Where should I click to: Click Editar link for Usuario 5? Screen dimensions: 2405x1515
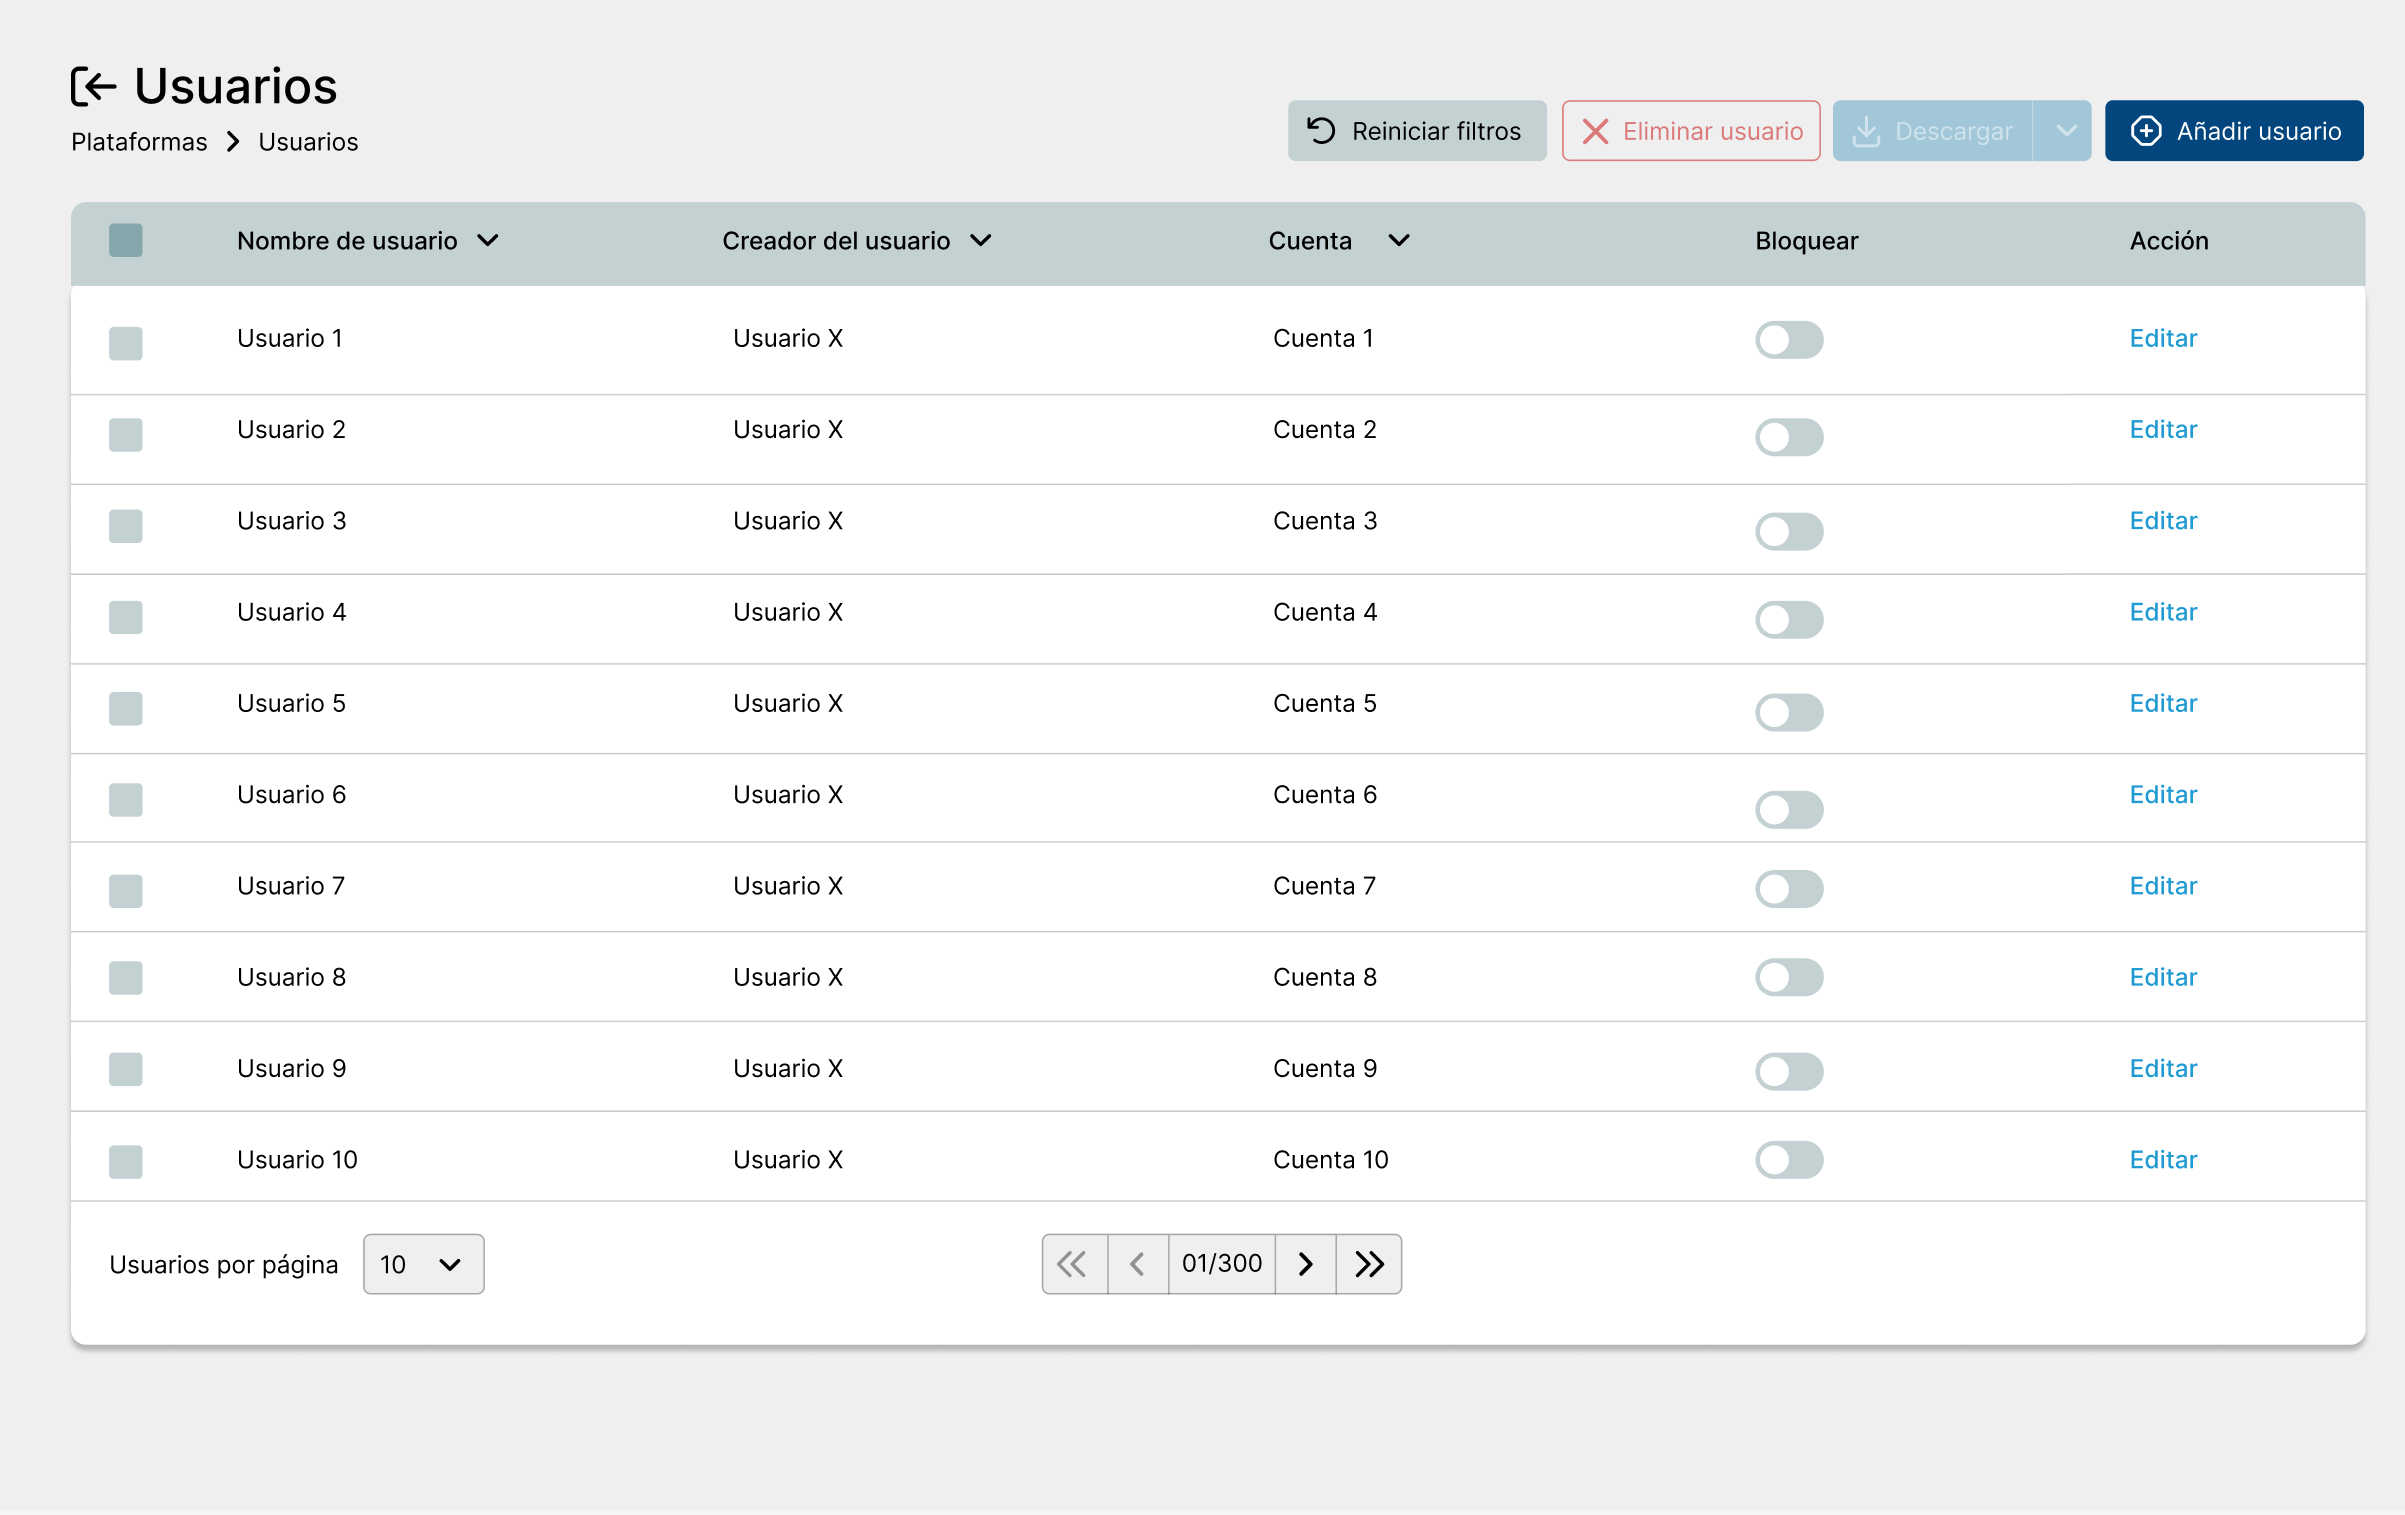tap(2162, 703)
